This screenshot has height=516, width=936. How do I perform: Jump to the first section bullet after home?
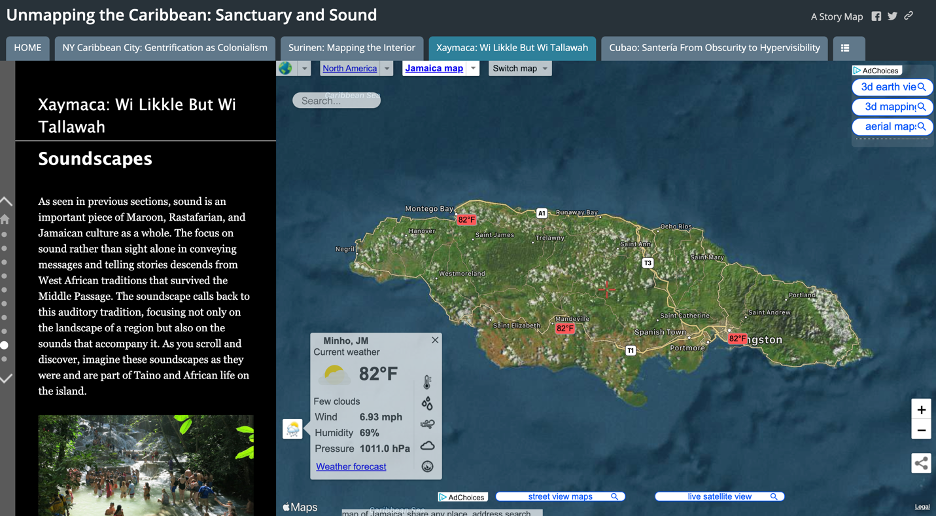pyautogui.click(x=4, y=235)
